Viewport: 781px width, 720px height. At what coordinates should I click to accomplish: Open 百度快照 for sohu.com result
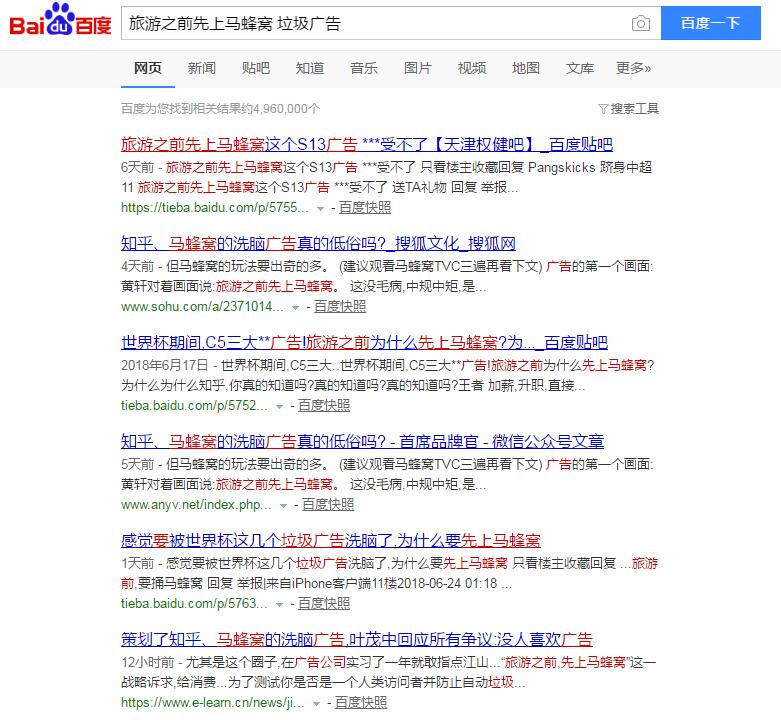coord(340,307)
